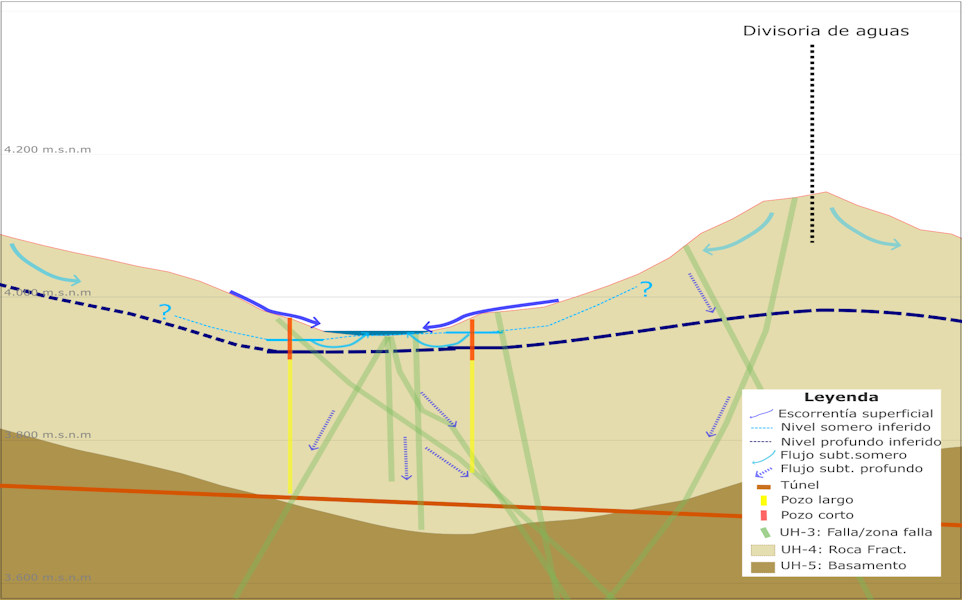
Task: Click the Flujo subt.somero legend symbol
Action: pos(762,456)
